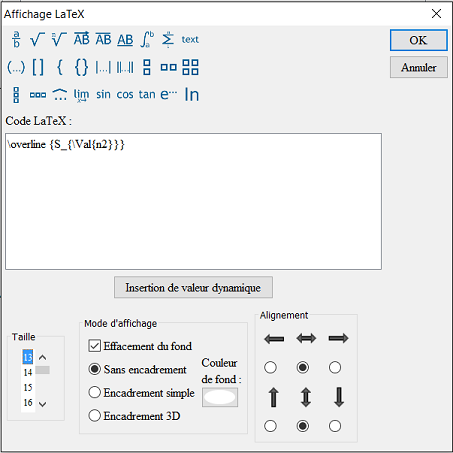The width and height of the screenshot is (453, 453).
Task: Insert the square root symbol
Action: pos(37,40)
